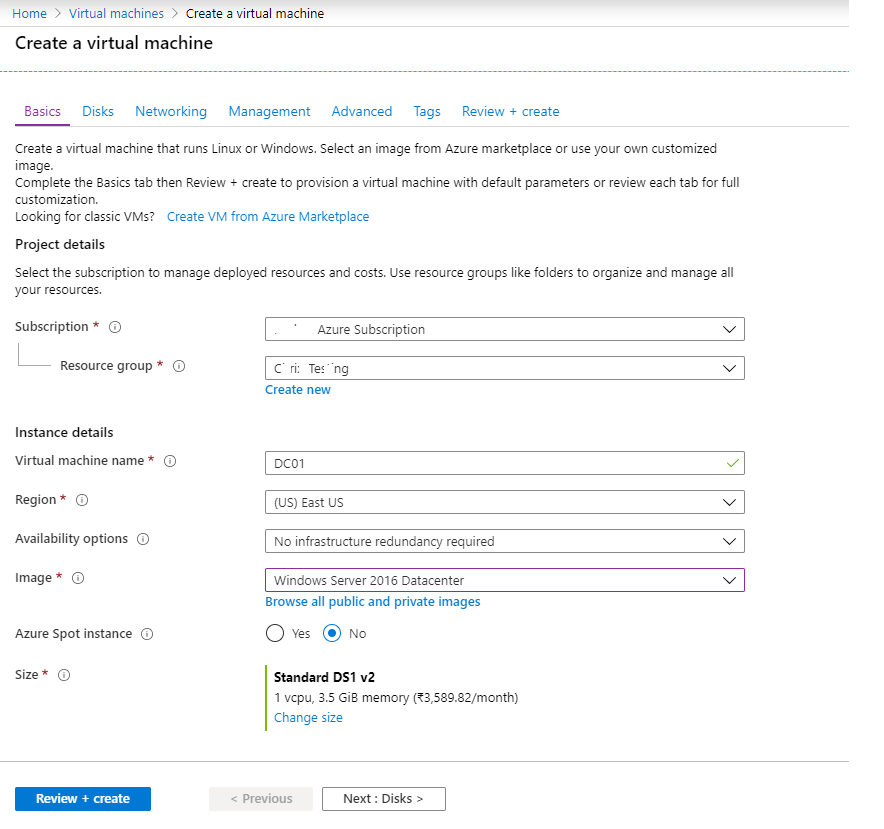Click the Next : Disks button
The image size is (884, 829).
coord(382,798)
